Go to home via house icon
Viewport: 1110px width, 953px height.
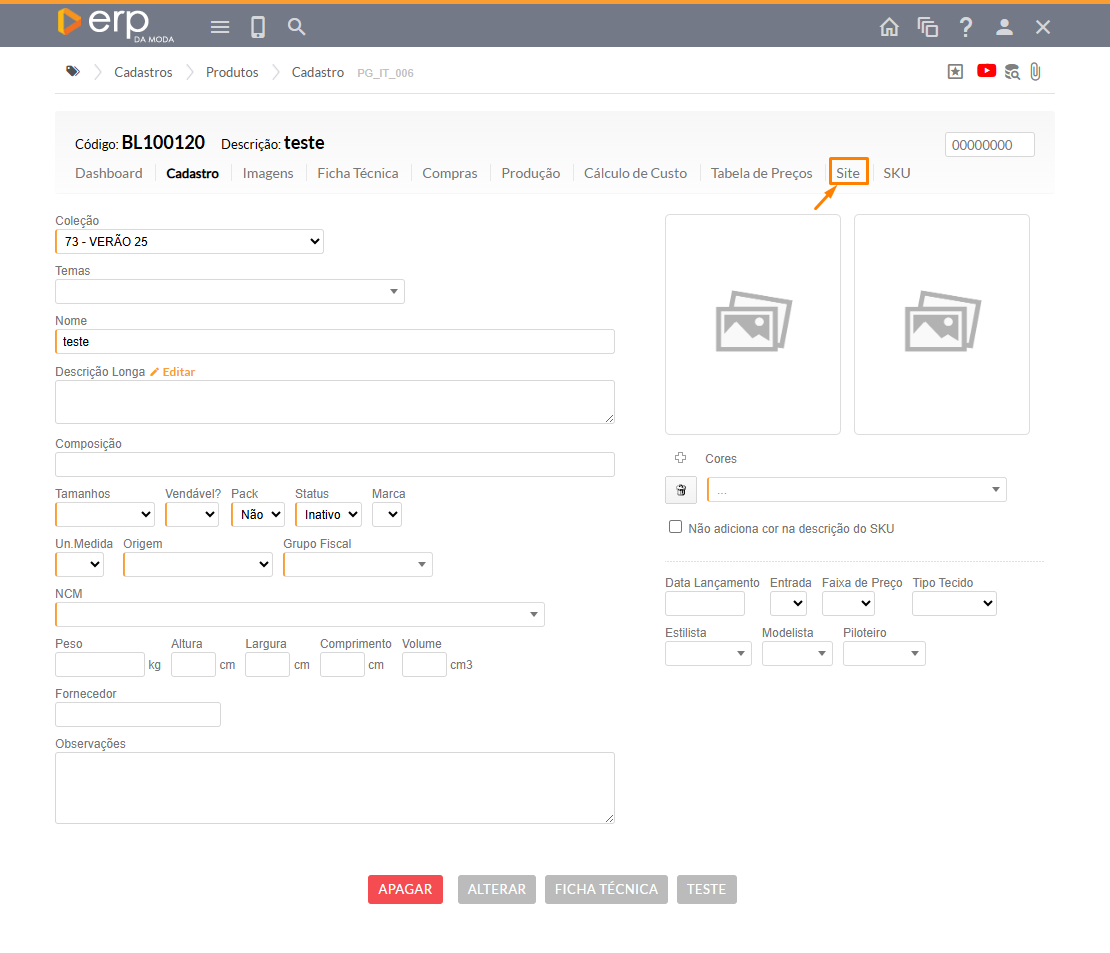(x=889, y=27)
